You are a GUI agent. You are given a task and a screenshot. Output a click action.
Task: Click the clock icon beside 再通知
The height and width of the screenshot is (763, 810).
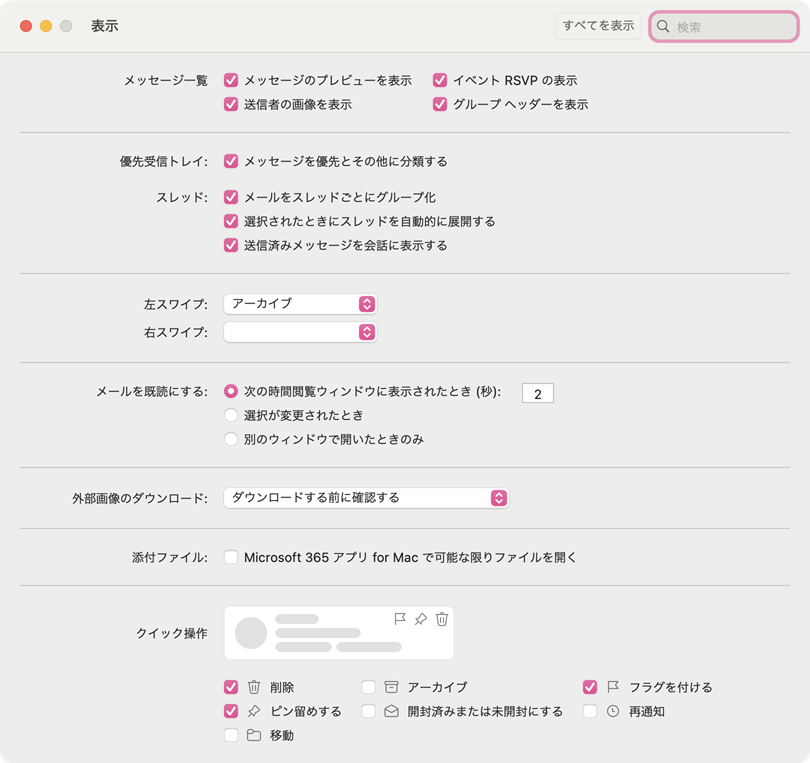point(613,712)
